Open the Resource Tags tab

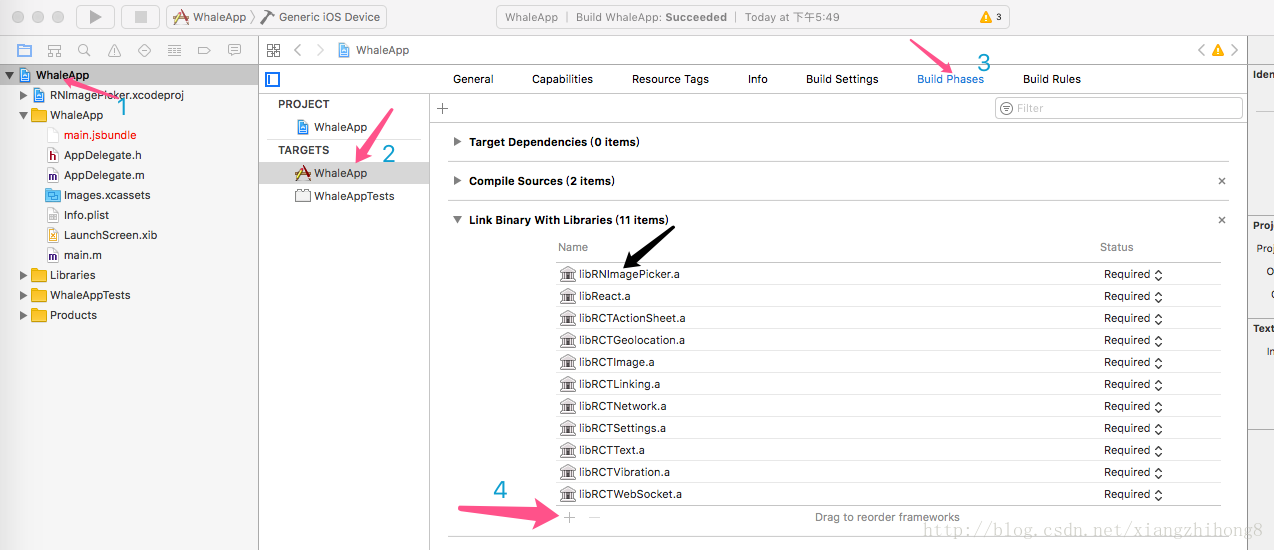click(x=670, y=79)
